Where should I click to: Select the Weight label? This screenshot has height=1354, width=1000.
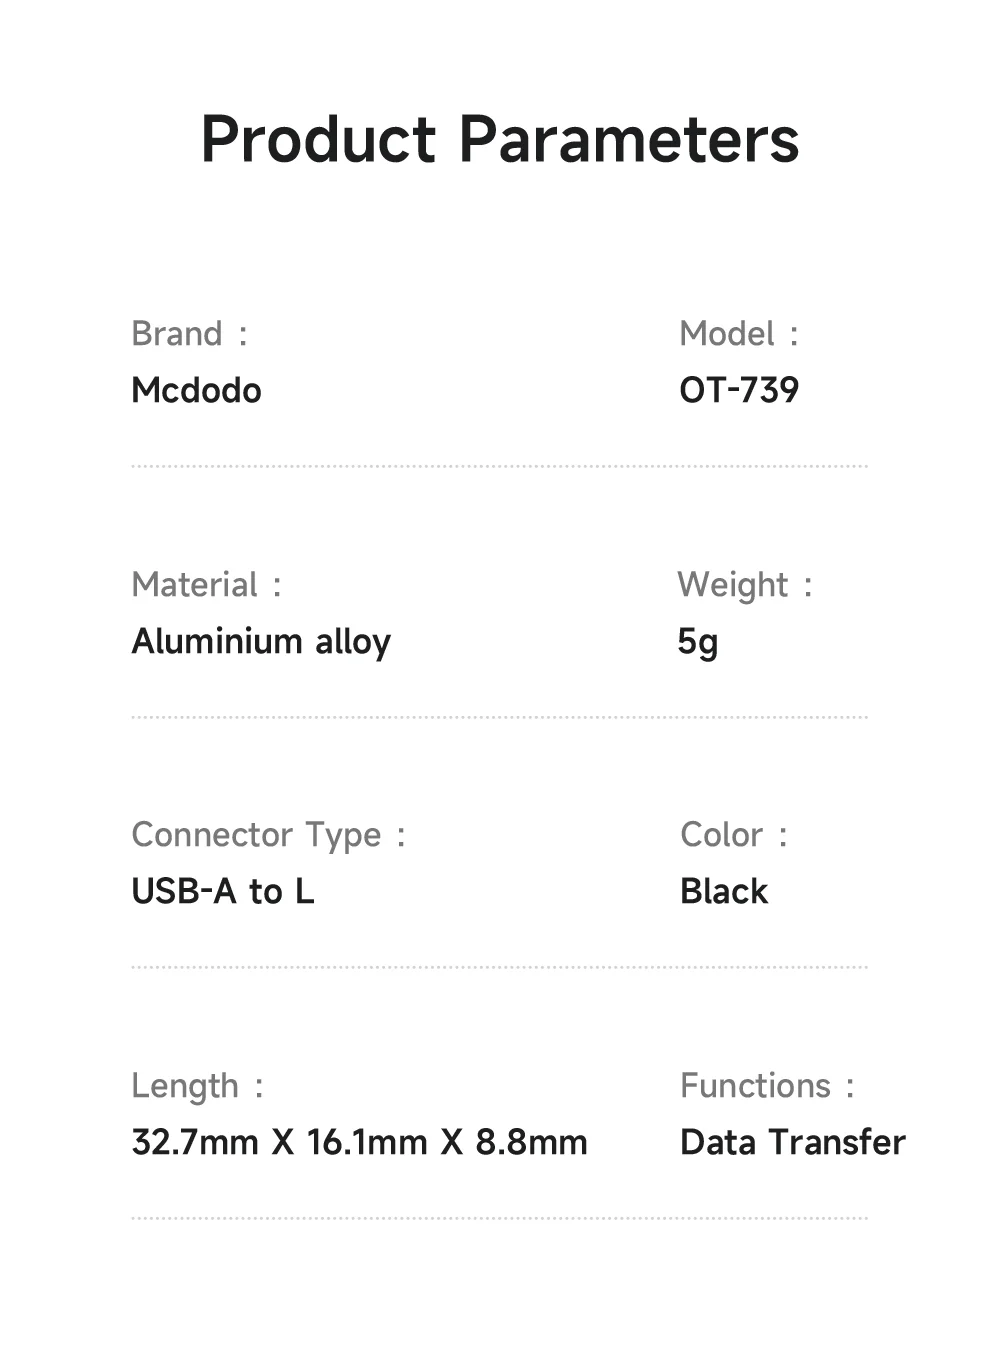[744, 585]
